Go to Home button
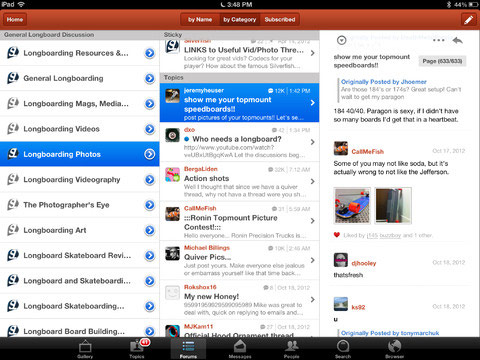 tap(15, 20)
